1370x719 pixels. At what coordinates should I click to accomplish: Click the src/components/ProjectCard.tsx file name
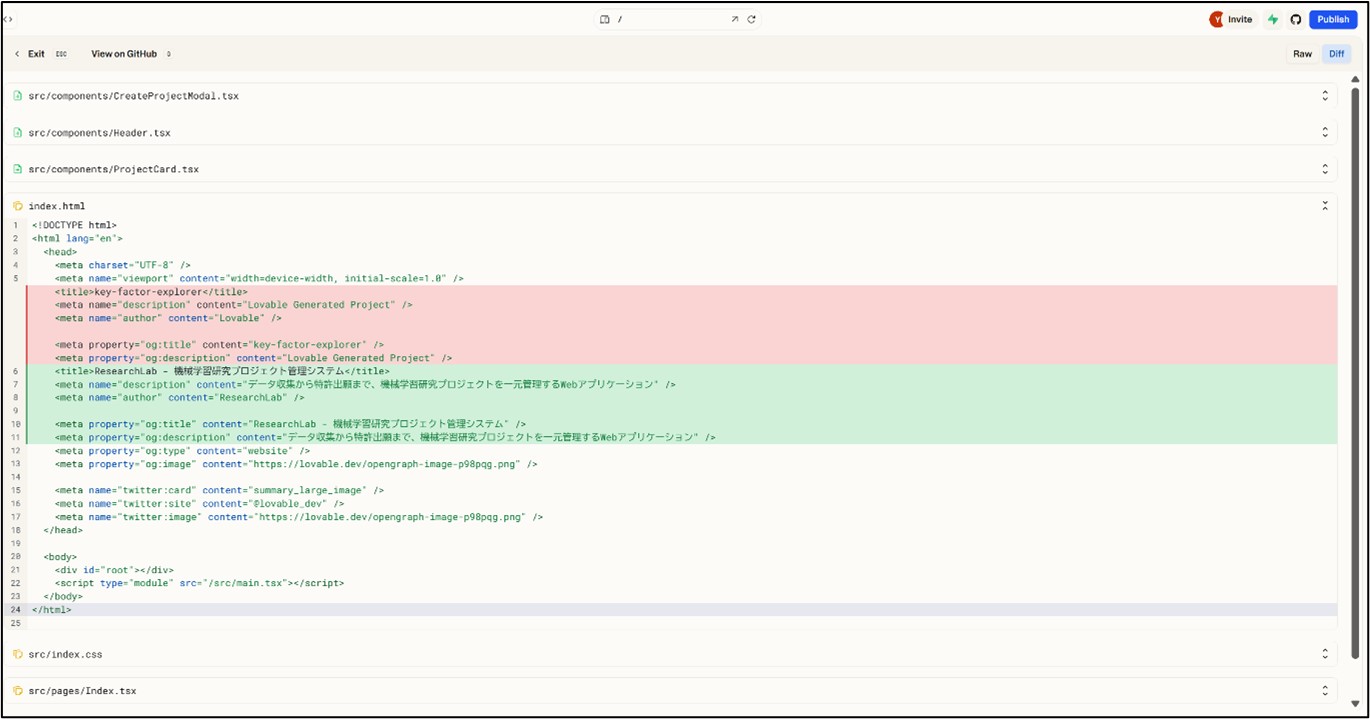click(x=113, y=169)
